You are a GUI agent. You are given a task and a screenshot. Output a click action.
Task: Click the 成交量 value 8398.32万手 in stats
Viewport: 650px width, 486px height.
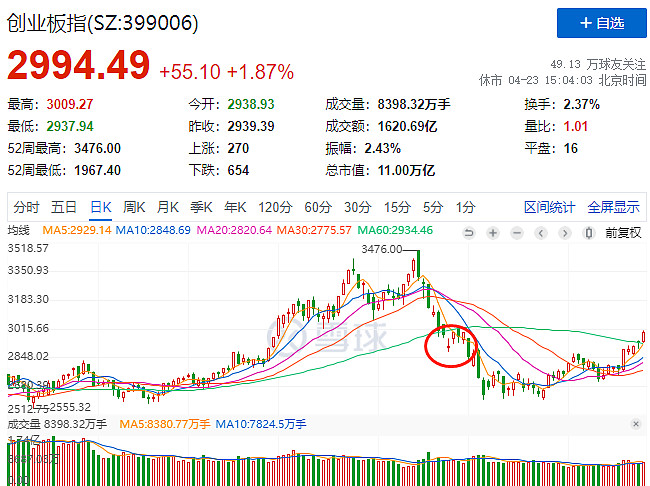(414, 104)
